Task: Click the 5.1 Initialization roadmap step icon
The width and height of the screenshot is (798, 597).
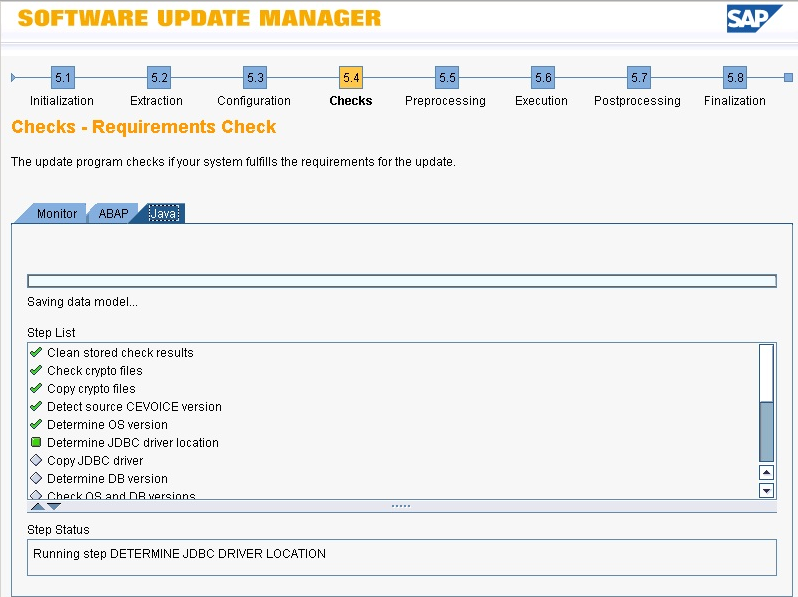Action: pos(63,78)
